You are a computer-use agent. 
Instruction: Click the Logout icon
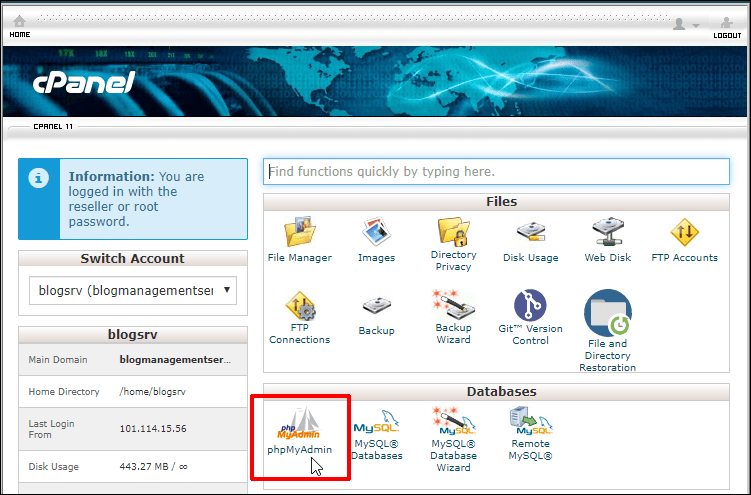coord(727,22)
